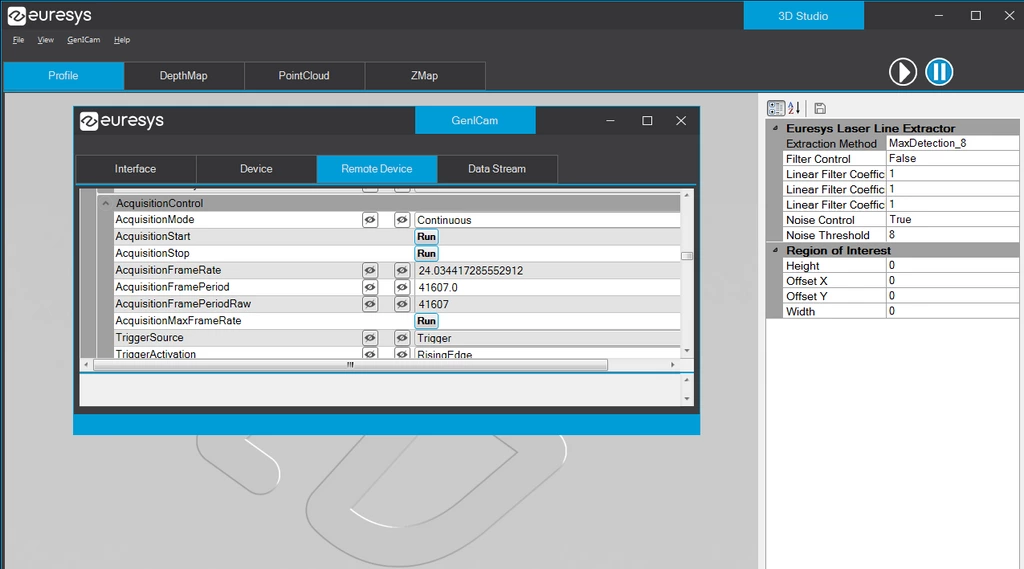This screenshot has width=1024, height=569.
Task: Pause acquisition with the blue pause button
Action: (x=939, y=71)
